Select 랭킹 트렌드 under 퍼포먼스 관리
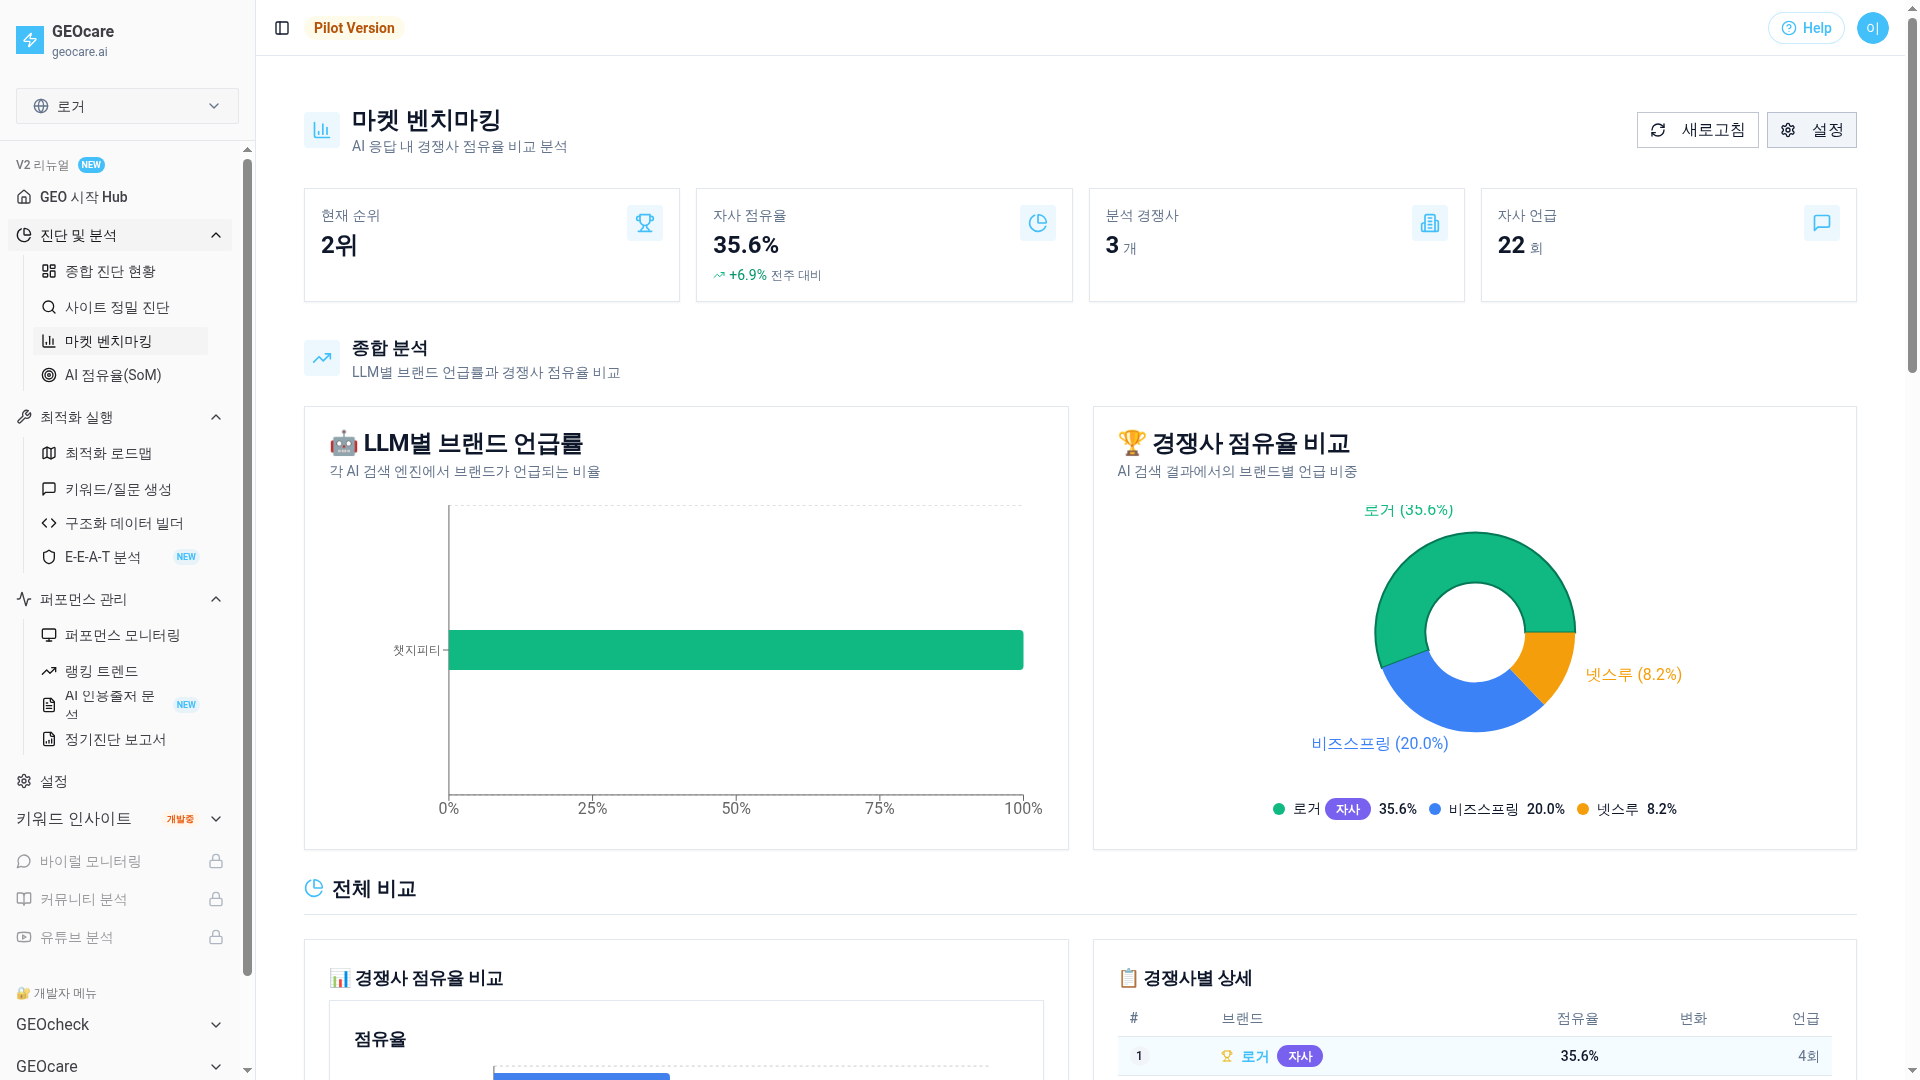Image resolution: width=1920 pixels, height=1080 pixels. pyautogui.click(x=102, y=671)
